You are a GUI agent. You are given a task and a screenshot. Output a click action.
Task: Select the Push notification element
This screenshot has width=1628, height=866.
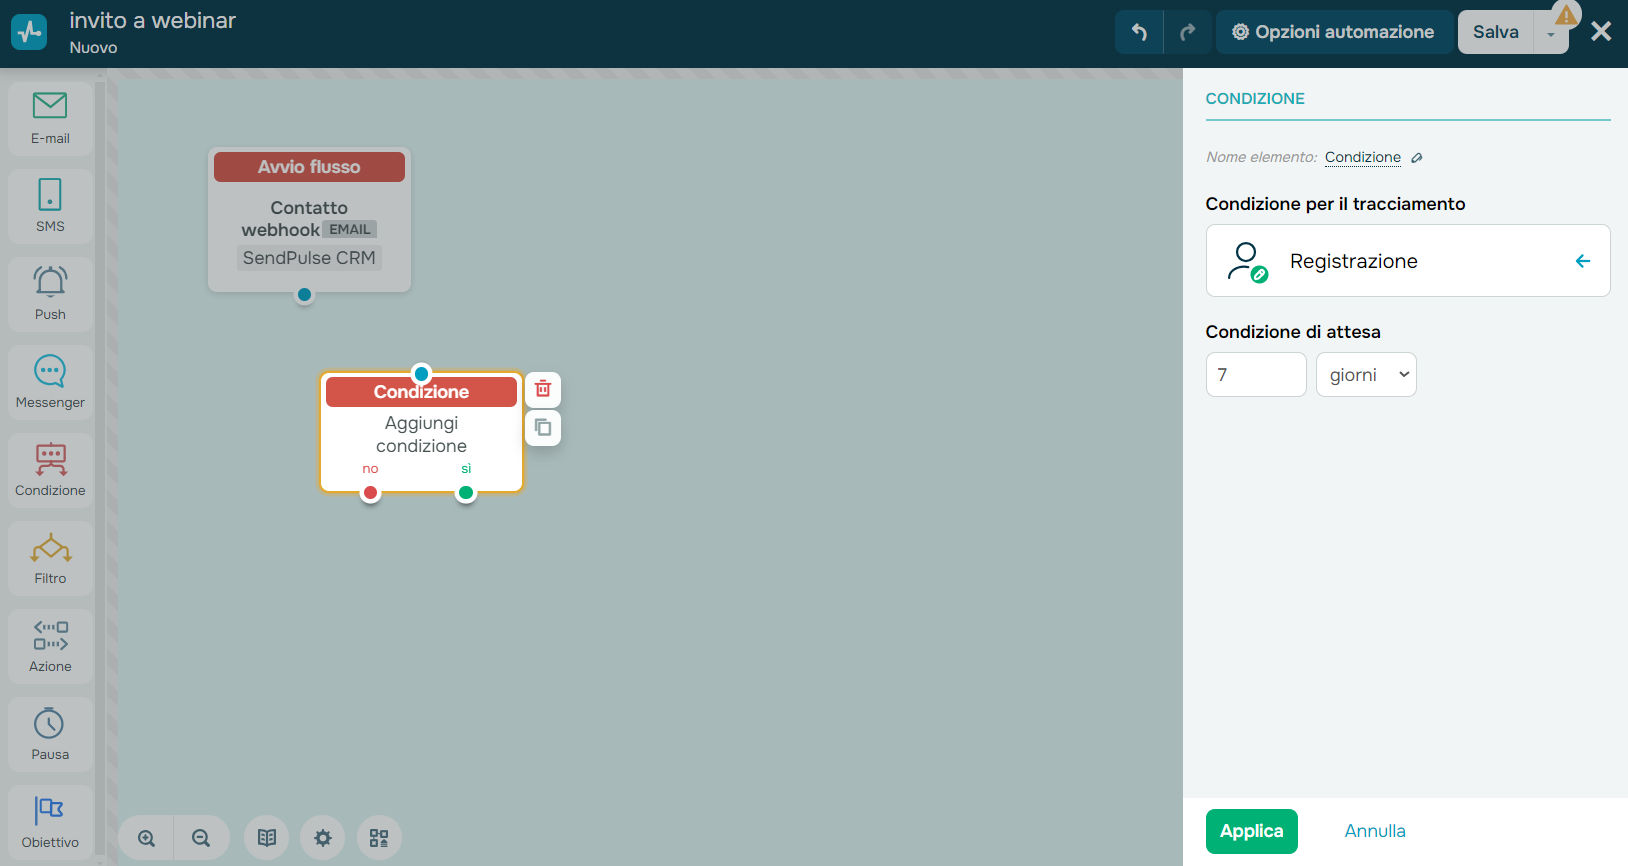tap(50, 295)
